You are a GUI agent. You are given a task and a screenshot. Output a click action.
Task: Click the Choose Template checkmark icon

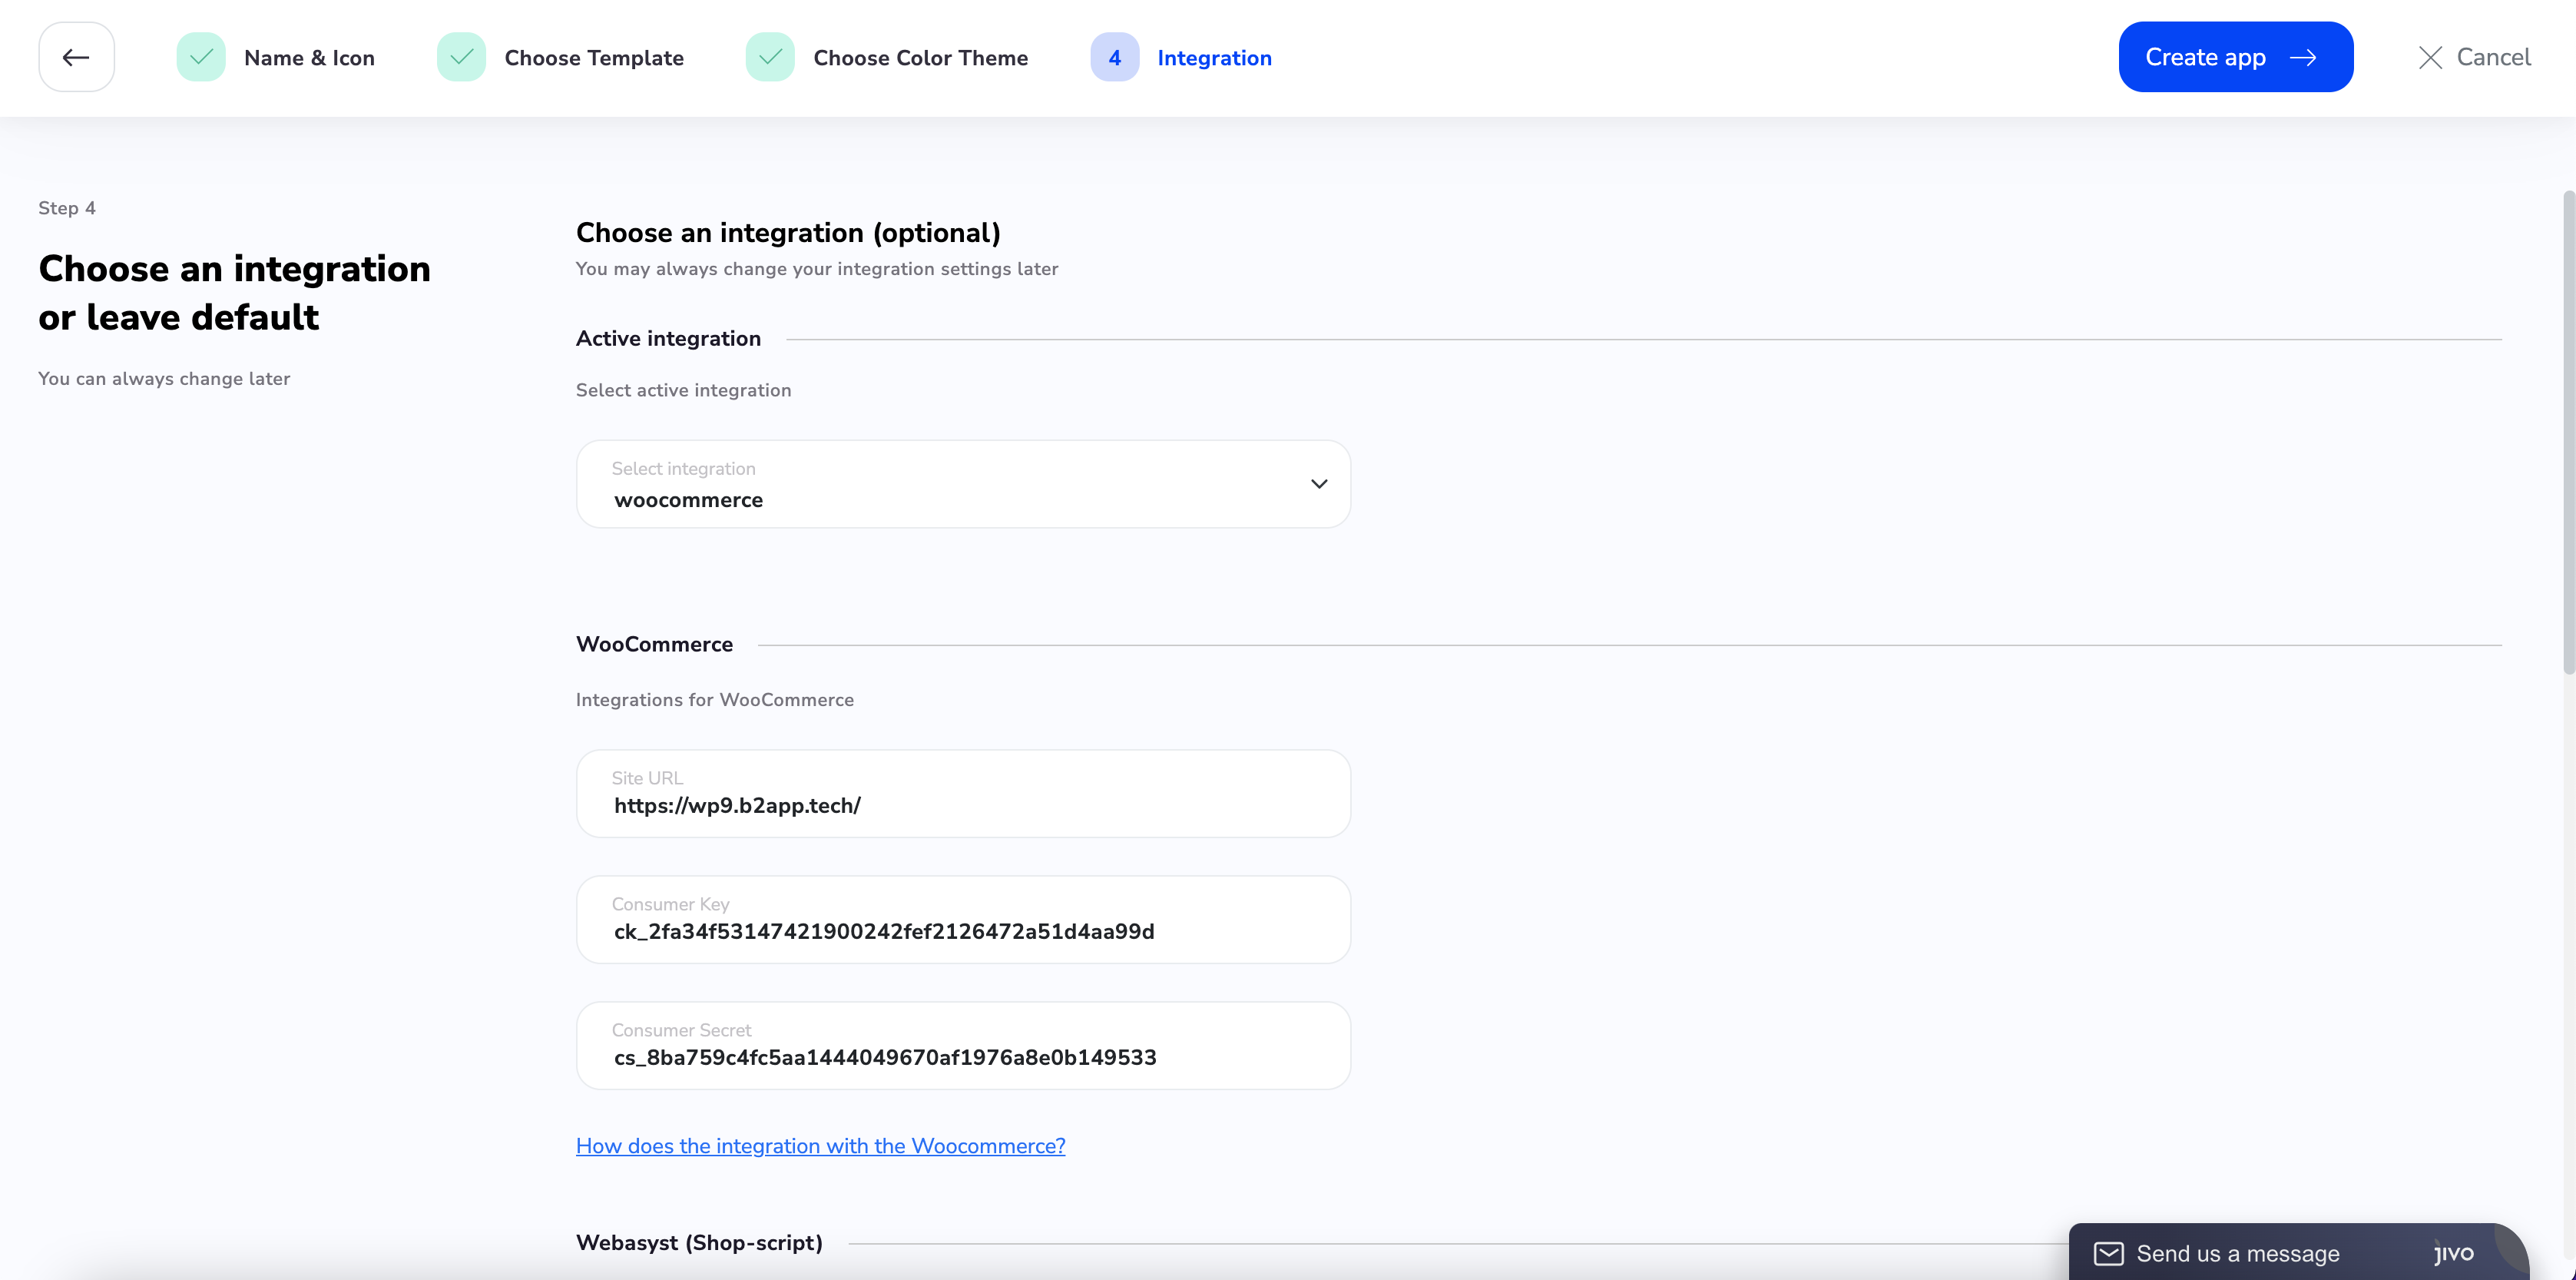pos(461,57)
